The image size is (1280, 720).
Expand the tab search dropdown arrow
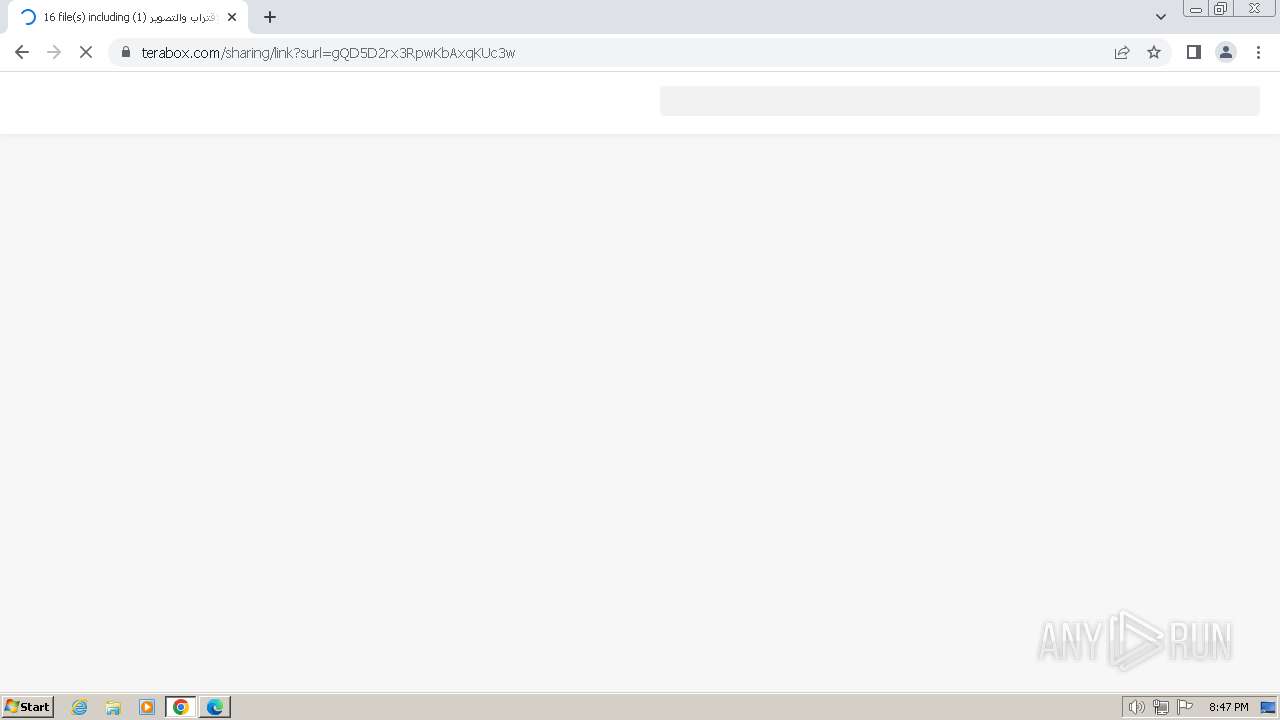pos(1161,17)
